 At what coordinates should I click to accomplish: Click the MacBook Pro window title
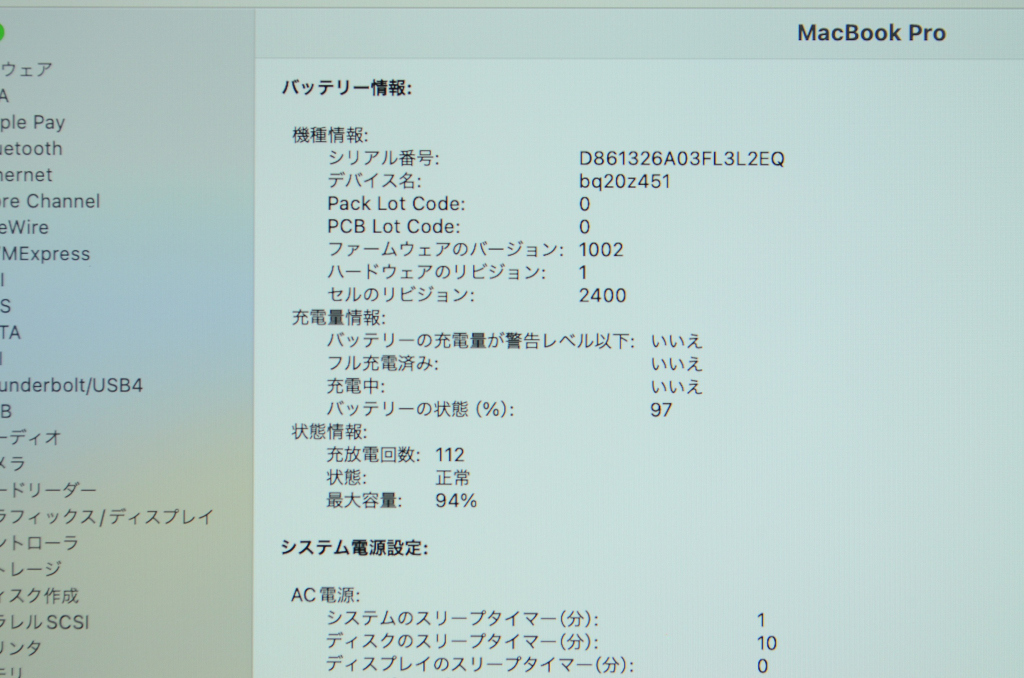tap(871, 33)
